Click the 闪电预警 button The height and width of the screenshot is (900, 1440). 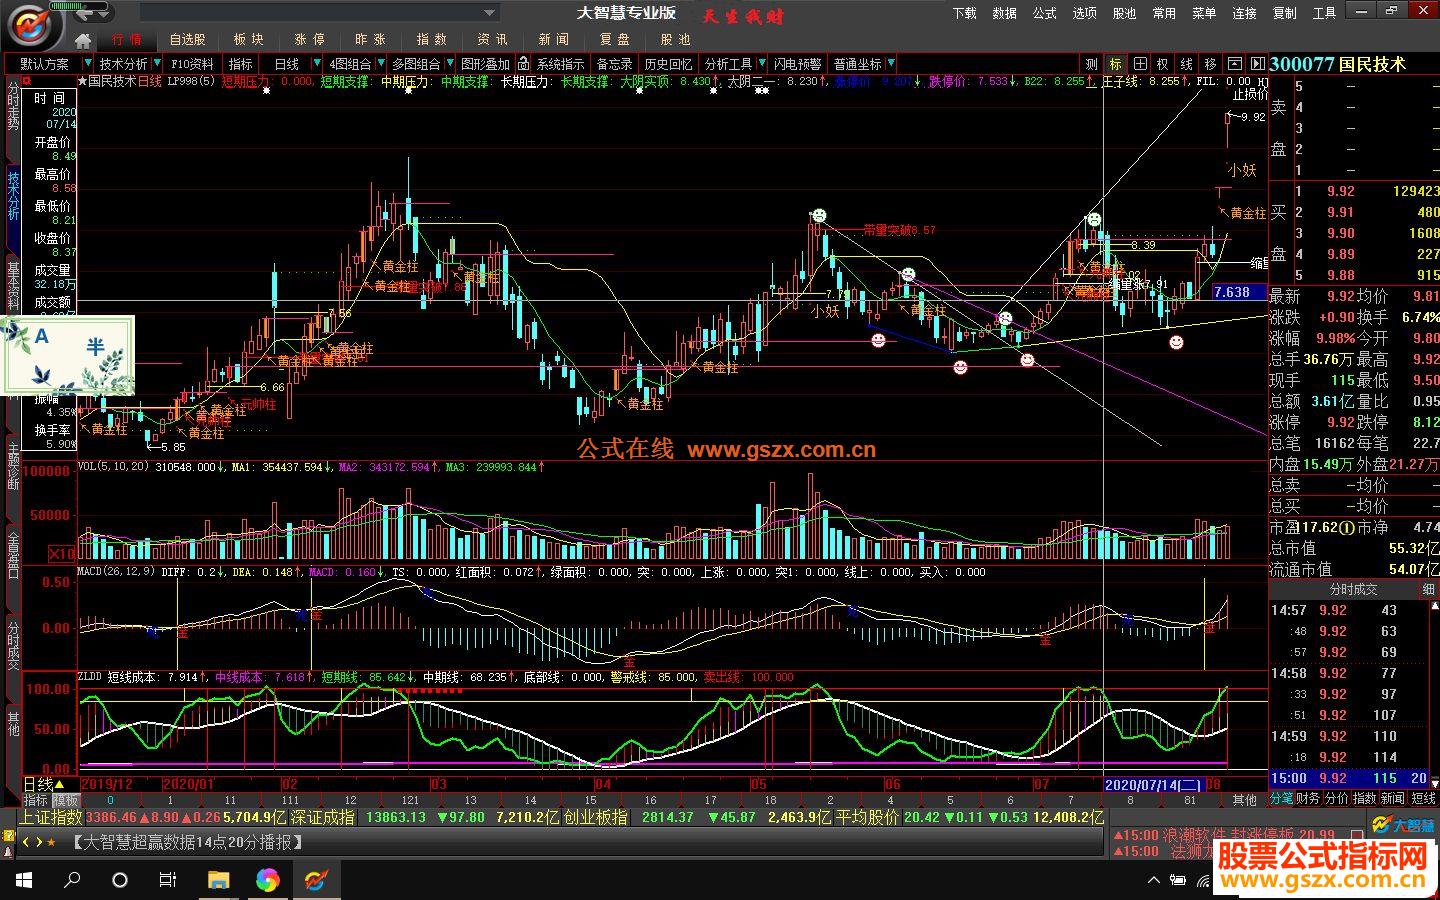[797, 64]
